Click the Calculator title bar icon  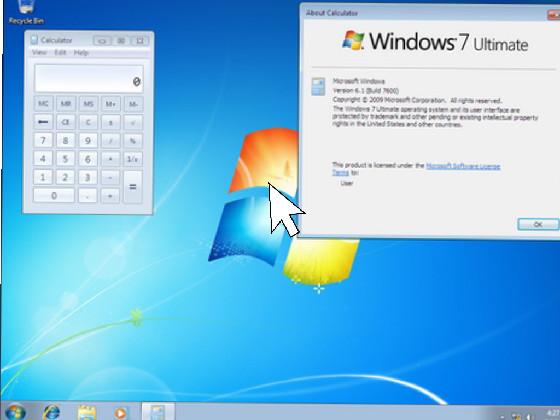pyautogui.click(x=34, y=40)
